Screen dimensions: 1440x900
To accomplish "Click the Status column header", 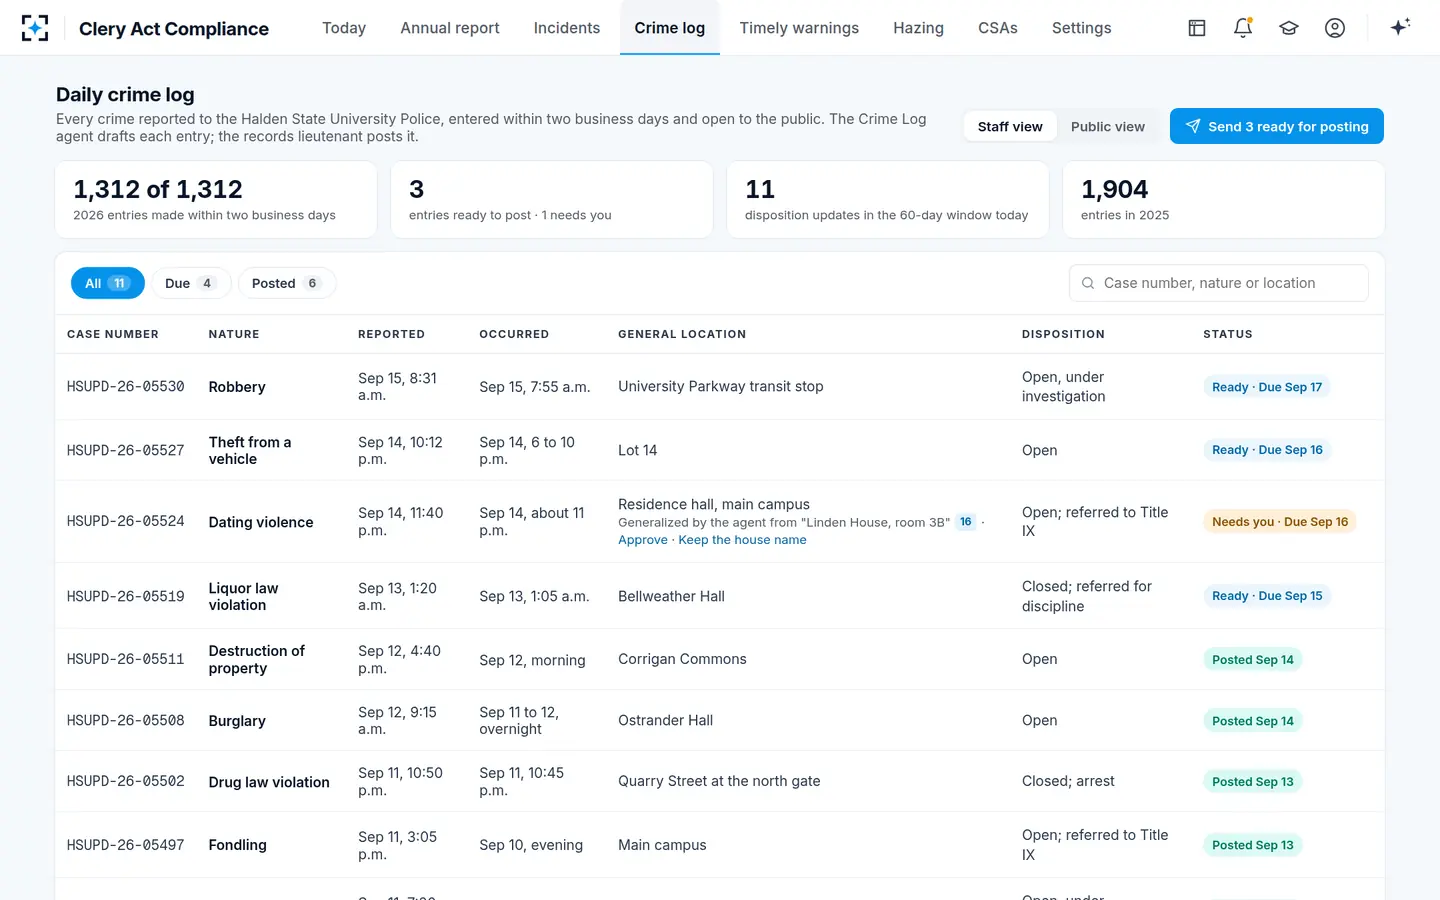I will (1228, 334).
